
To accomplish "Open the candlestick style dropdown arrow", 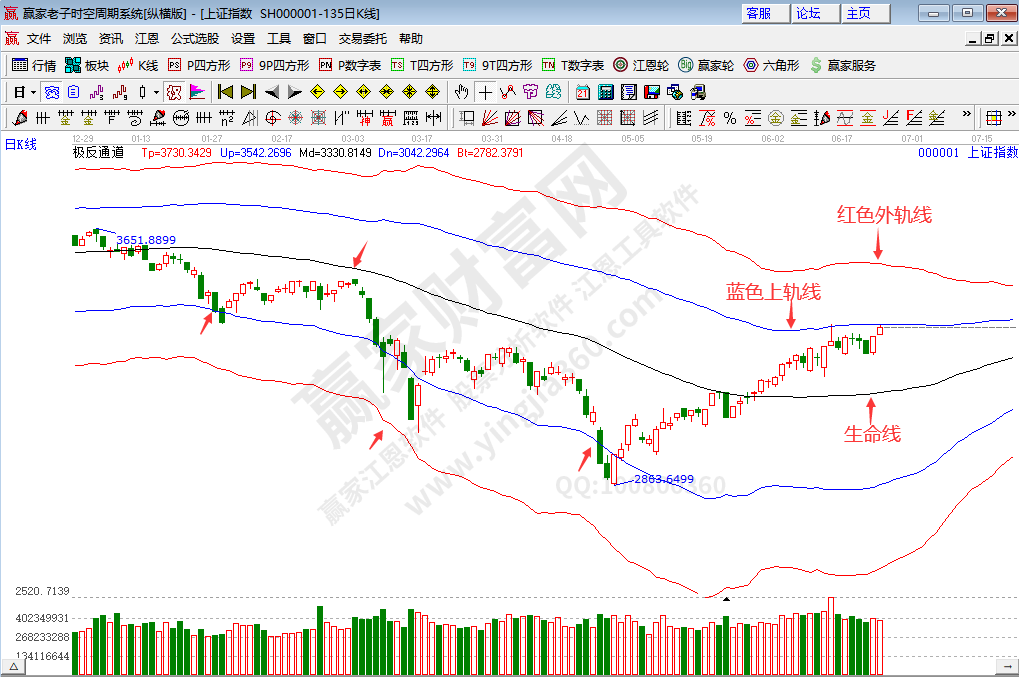I will tap(156, 92).
